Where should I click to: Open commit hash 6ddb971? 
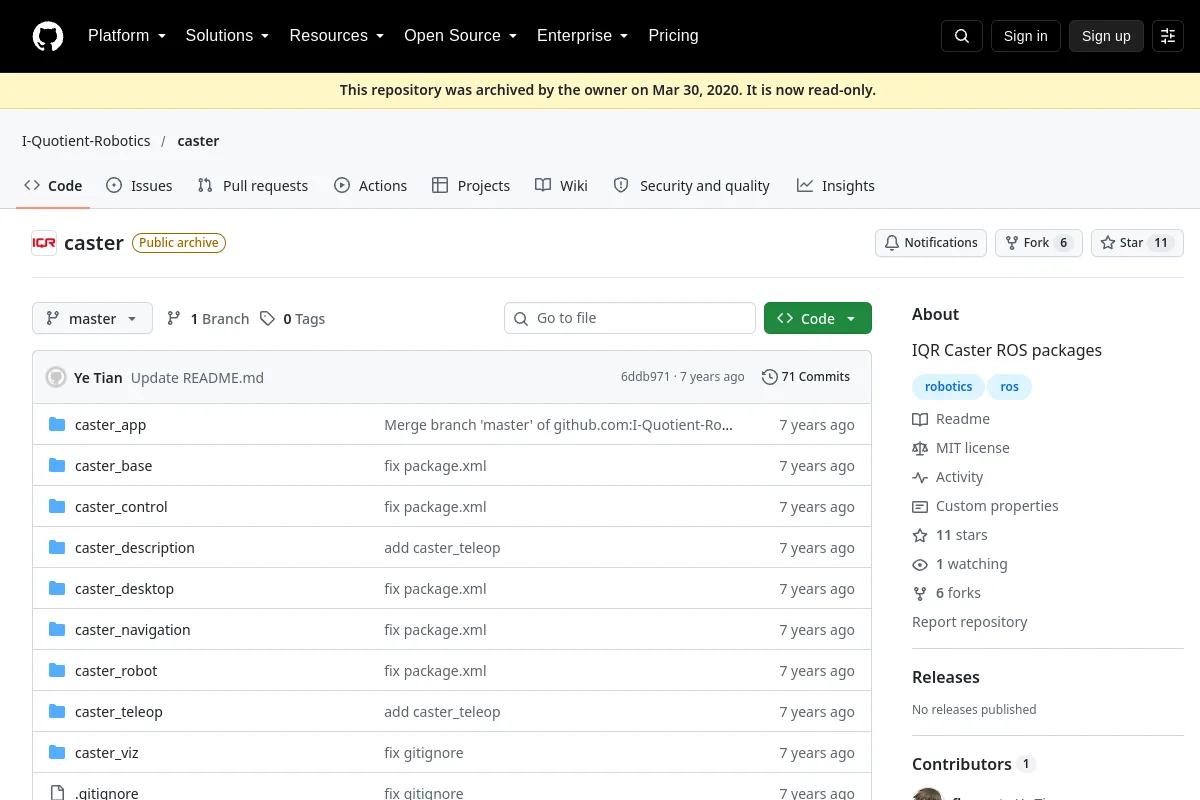pyautogui.click(x=645, y=377)
